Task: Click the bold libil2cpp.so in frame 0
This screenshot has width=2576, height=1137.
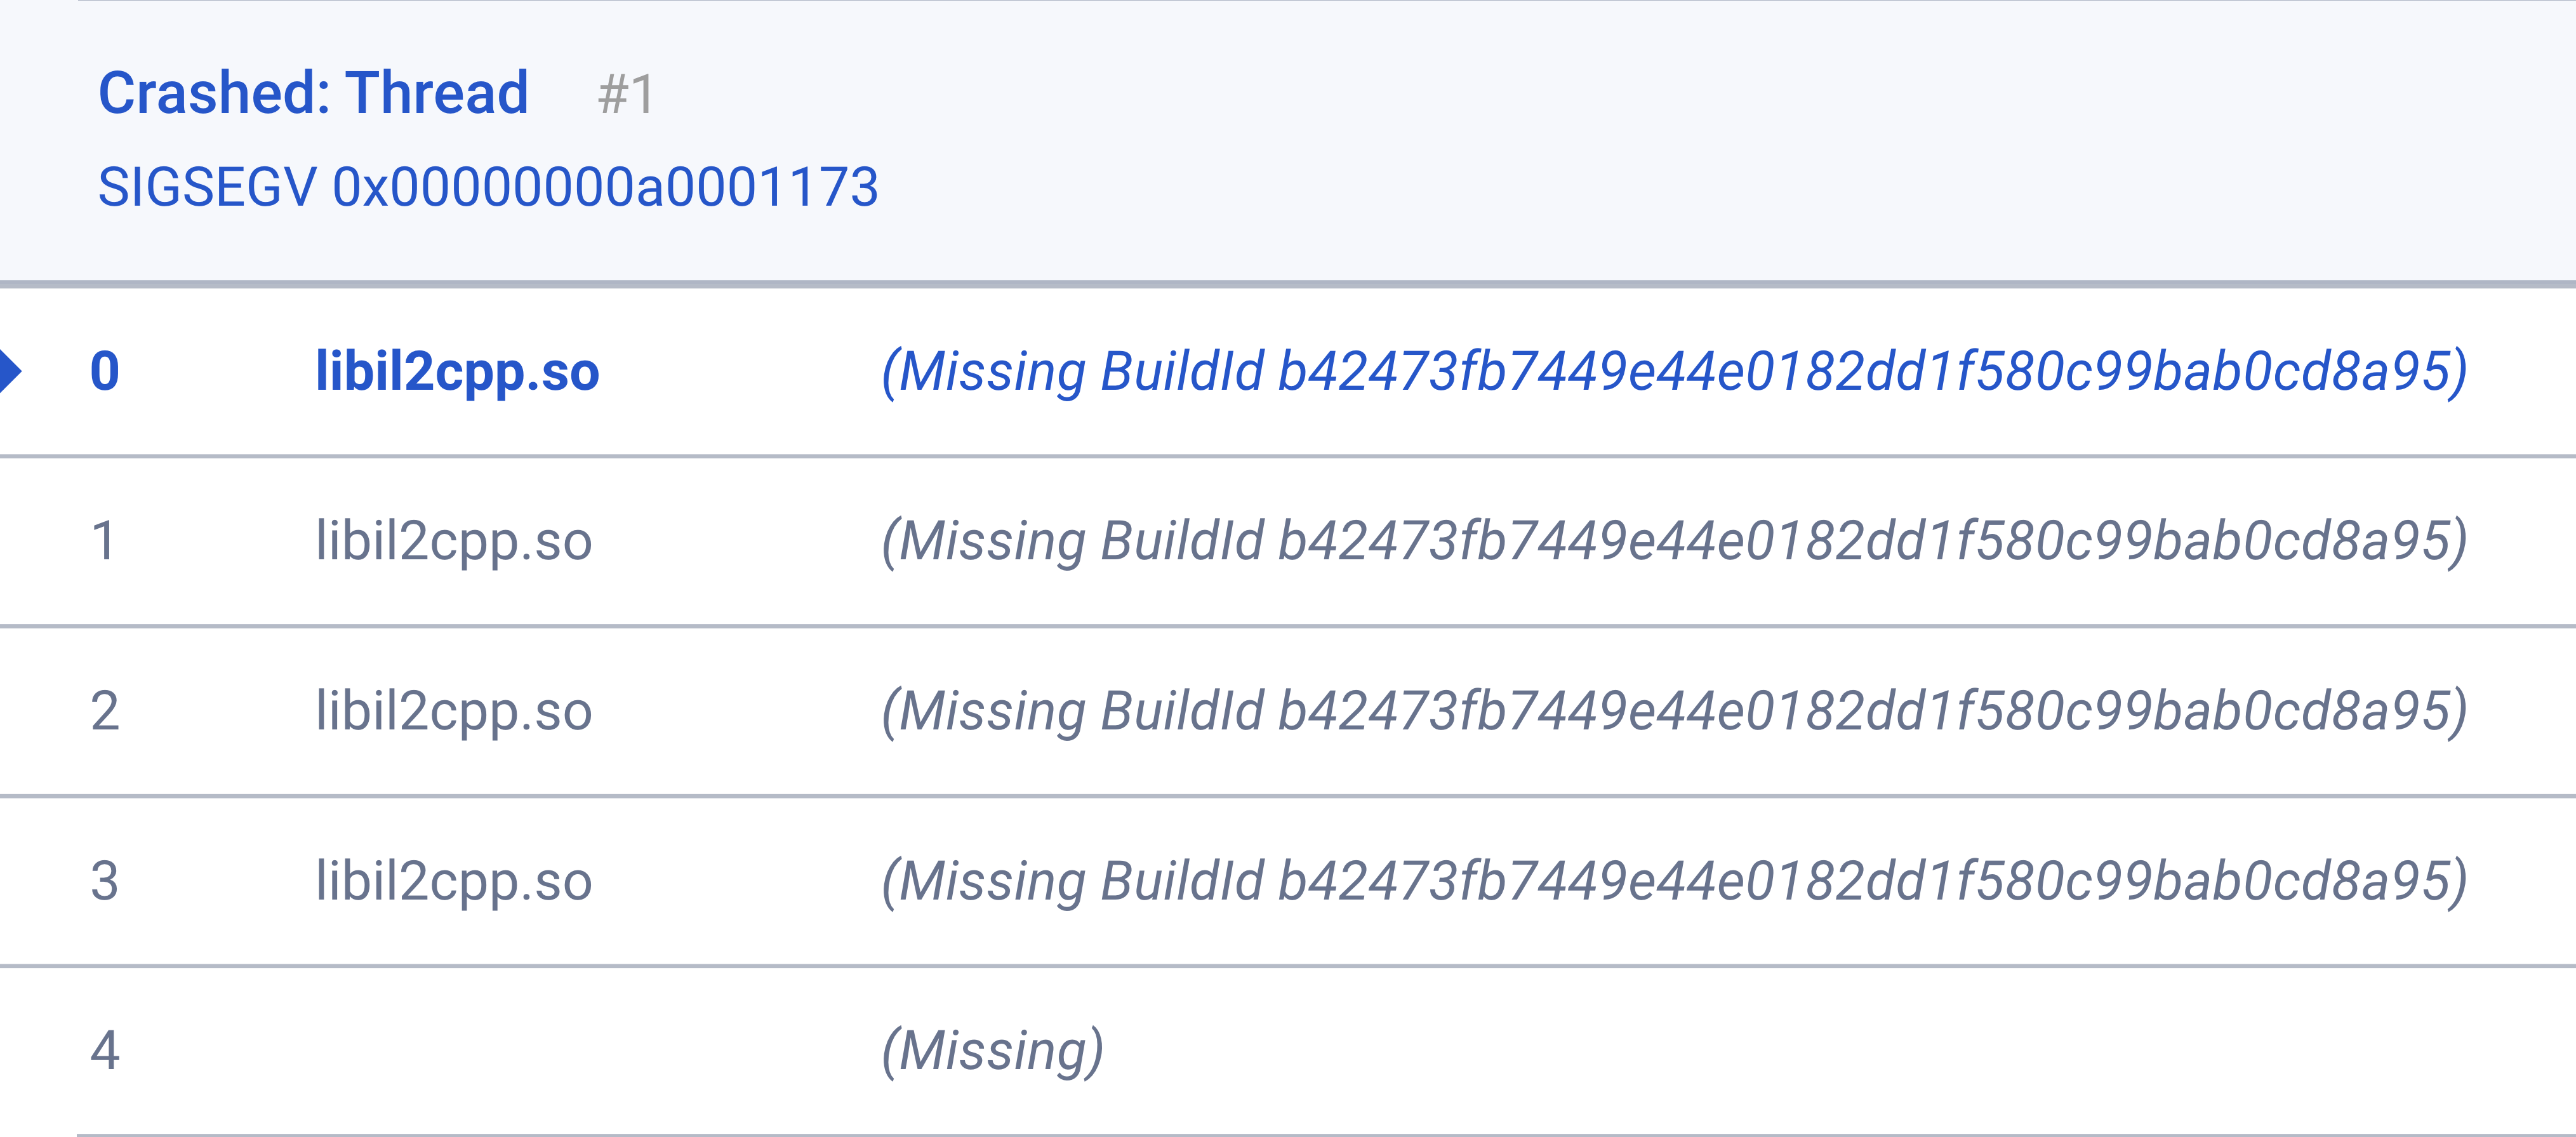Action: pos(457,371)
